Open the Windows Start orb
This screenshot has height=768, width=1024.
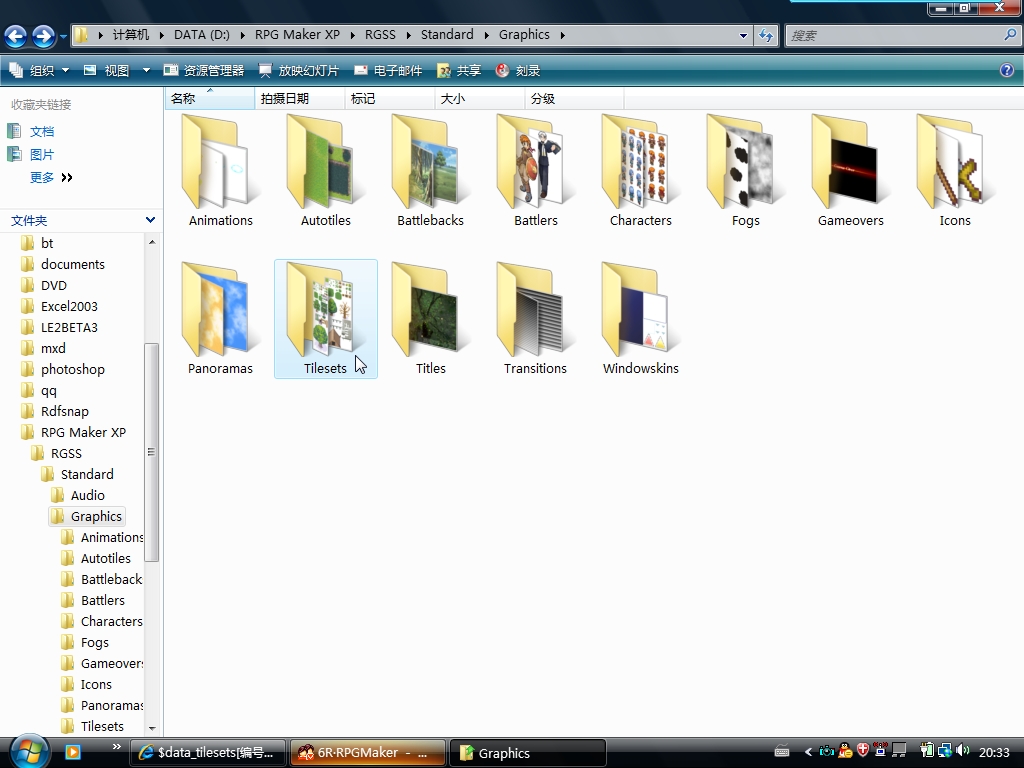[x=29, y=751]
